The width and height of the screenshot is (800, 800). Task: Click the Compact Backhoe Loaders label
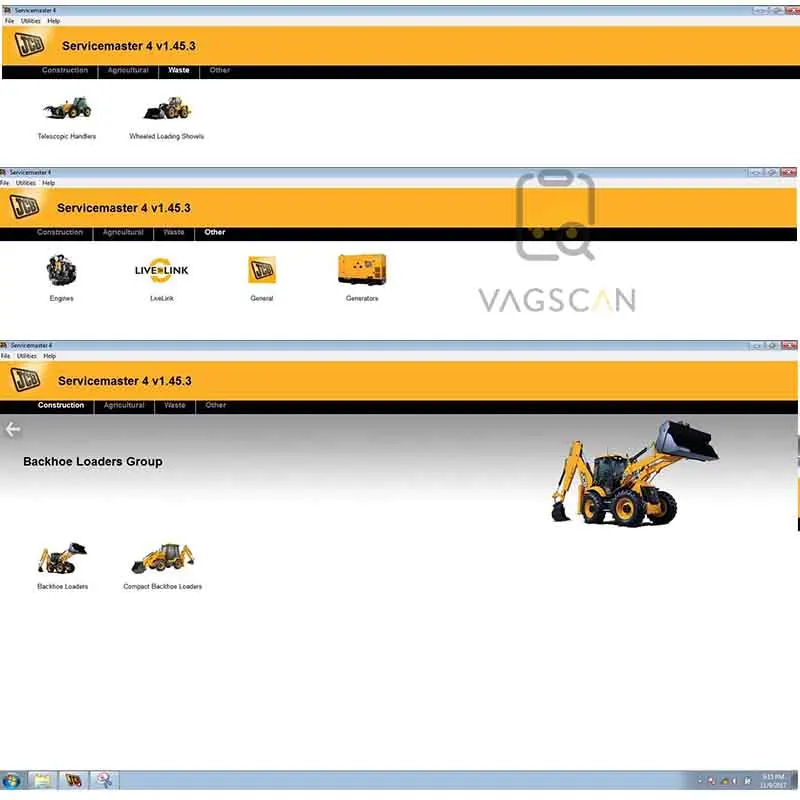[163, 587]
